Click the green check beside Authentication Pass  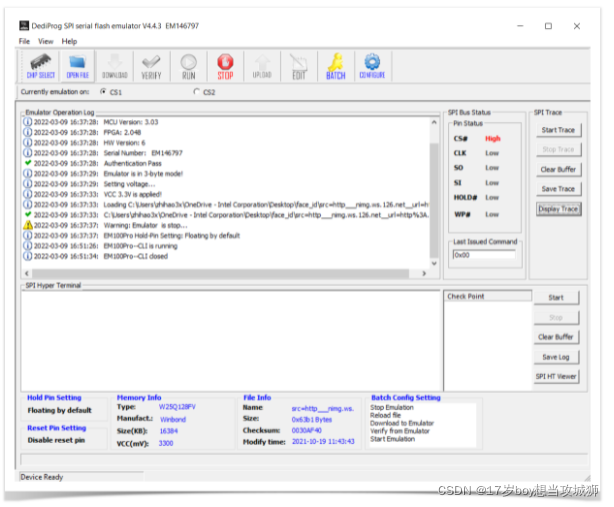(27, 163)
